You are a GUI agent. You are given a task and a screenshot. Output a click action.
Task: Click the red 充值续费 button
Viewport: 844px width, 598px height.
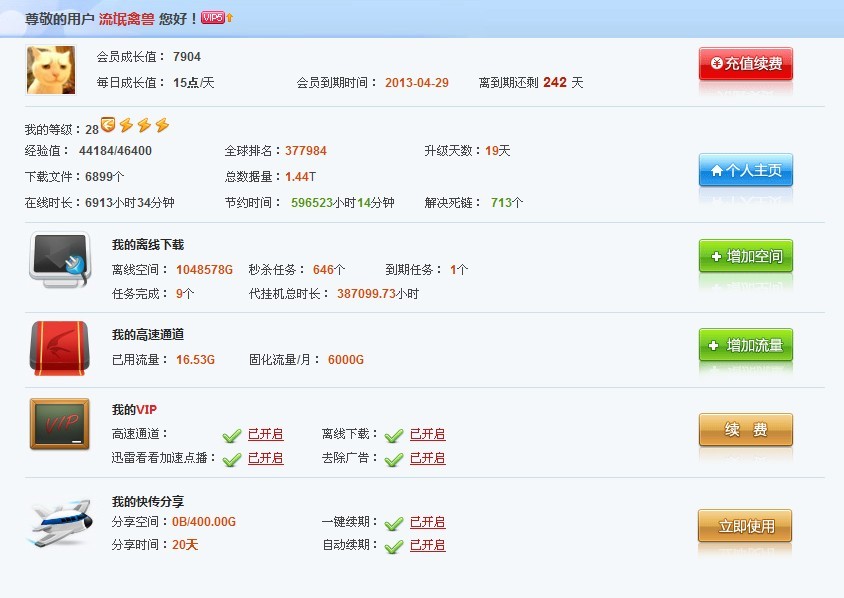coord(745,64)
